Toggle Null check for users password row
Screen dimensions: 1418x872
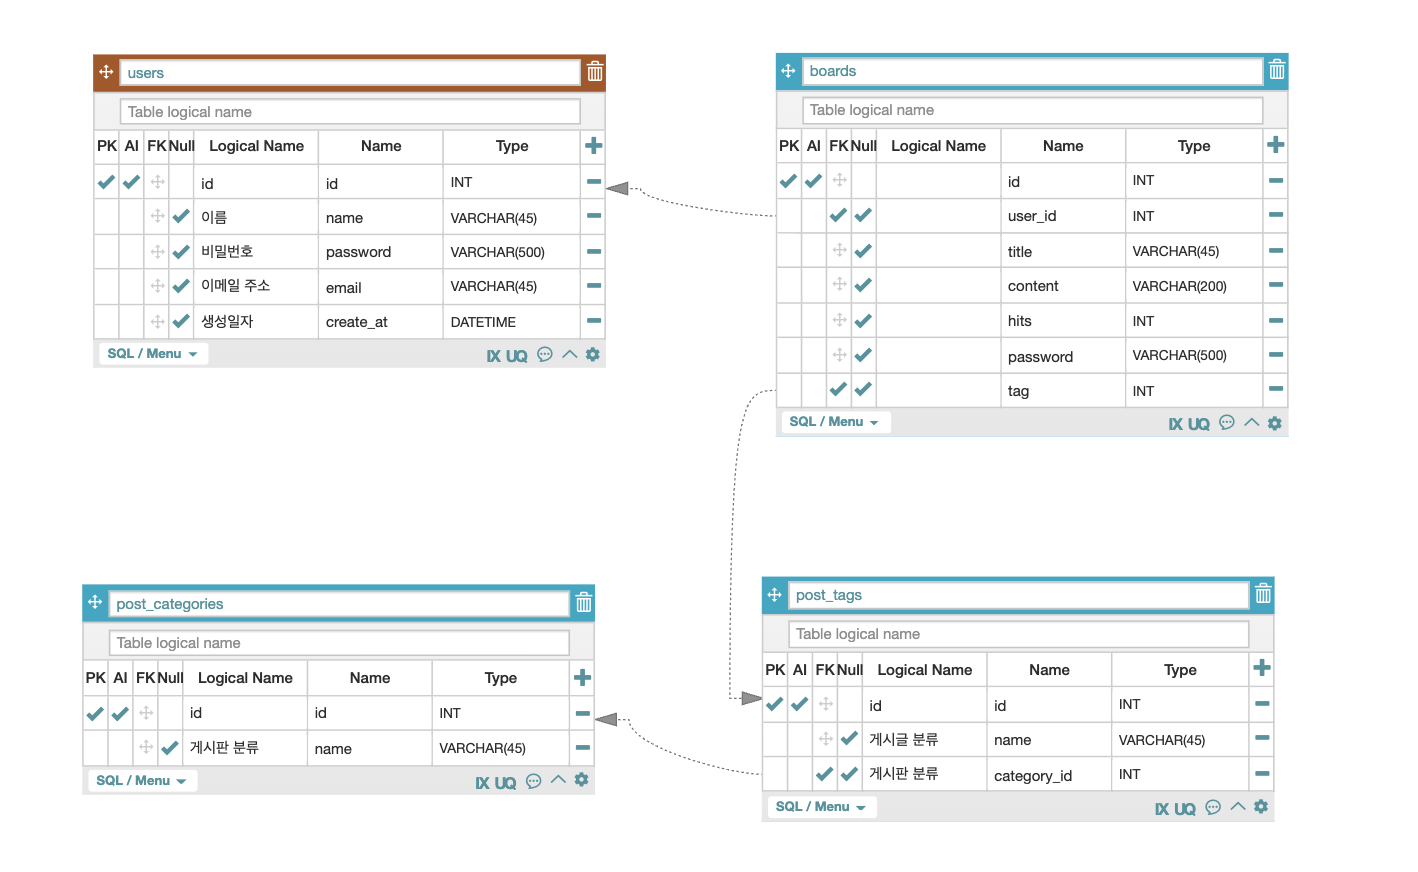coord(181,252)
